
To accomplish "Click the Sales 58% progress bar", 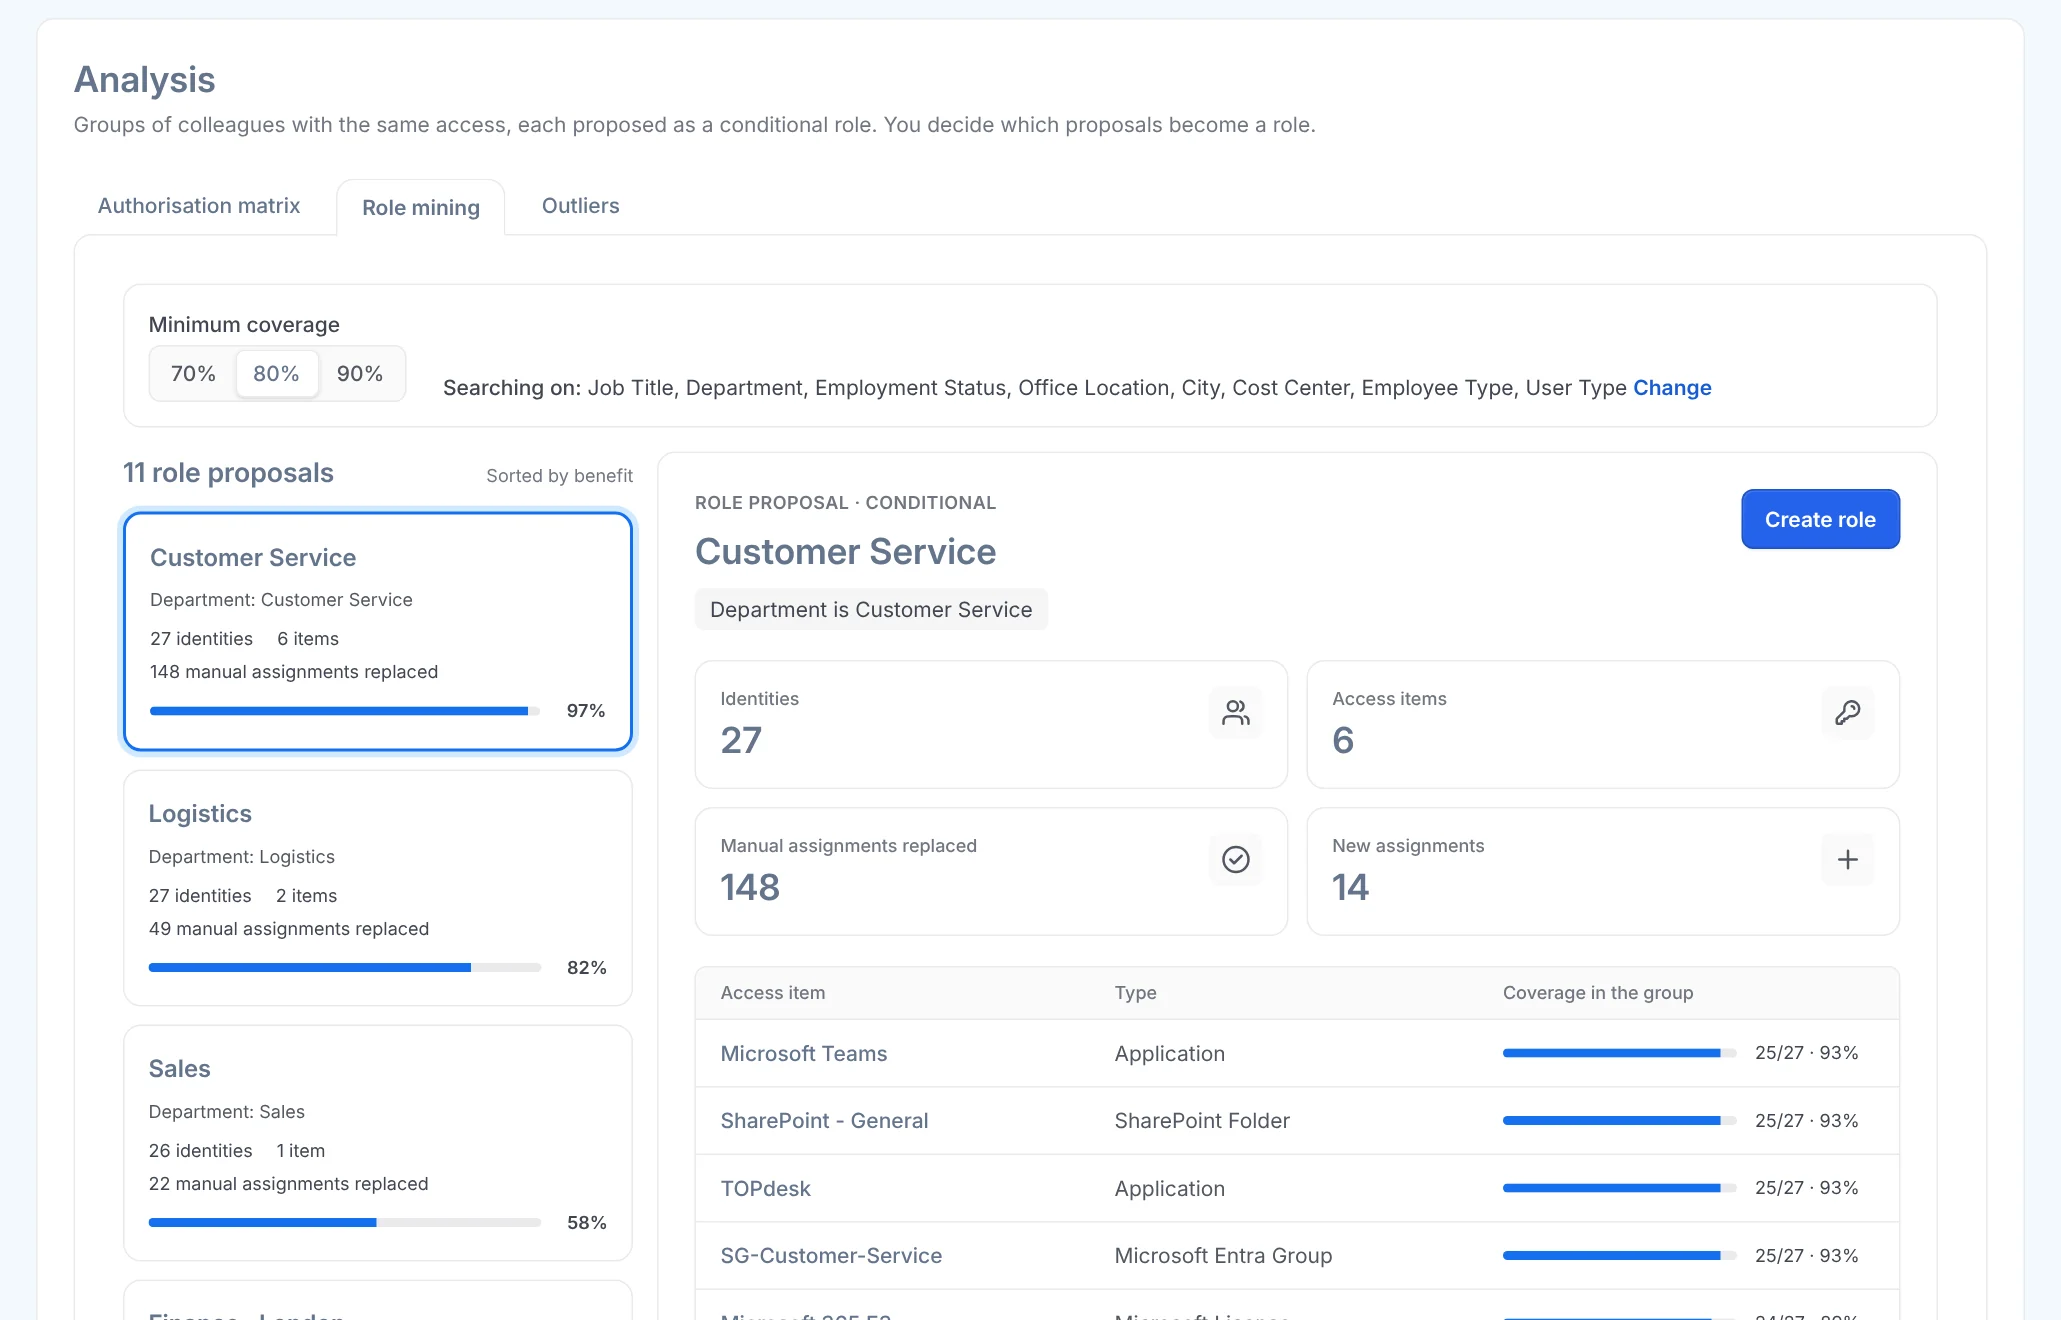I will [x=345, y=1222].
